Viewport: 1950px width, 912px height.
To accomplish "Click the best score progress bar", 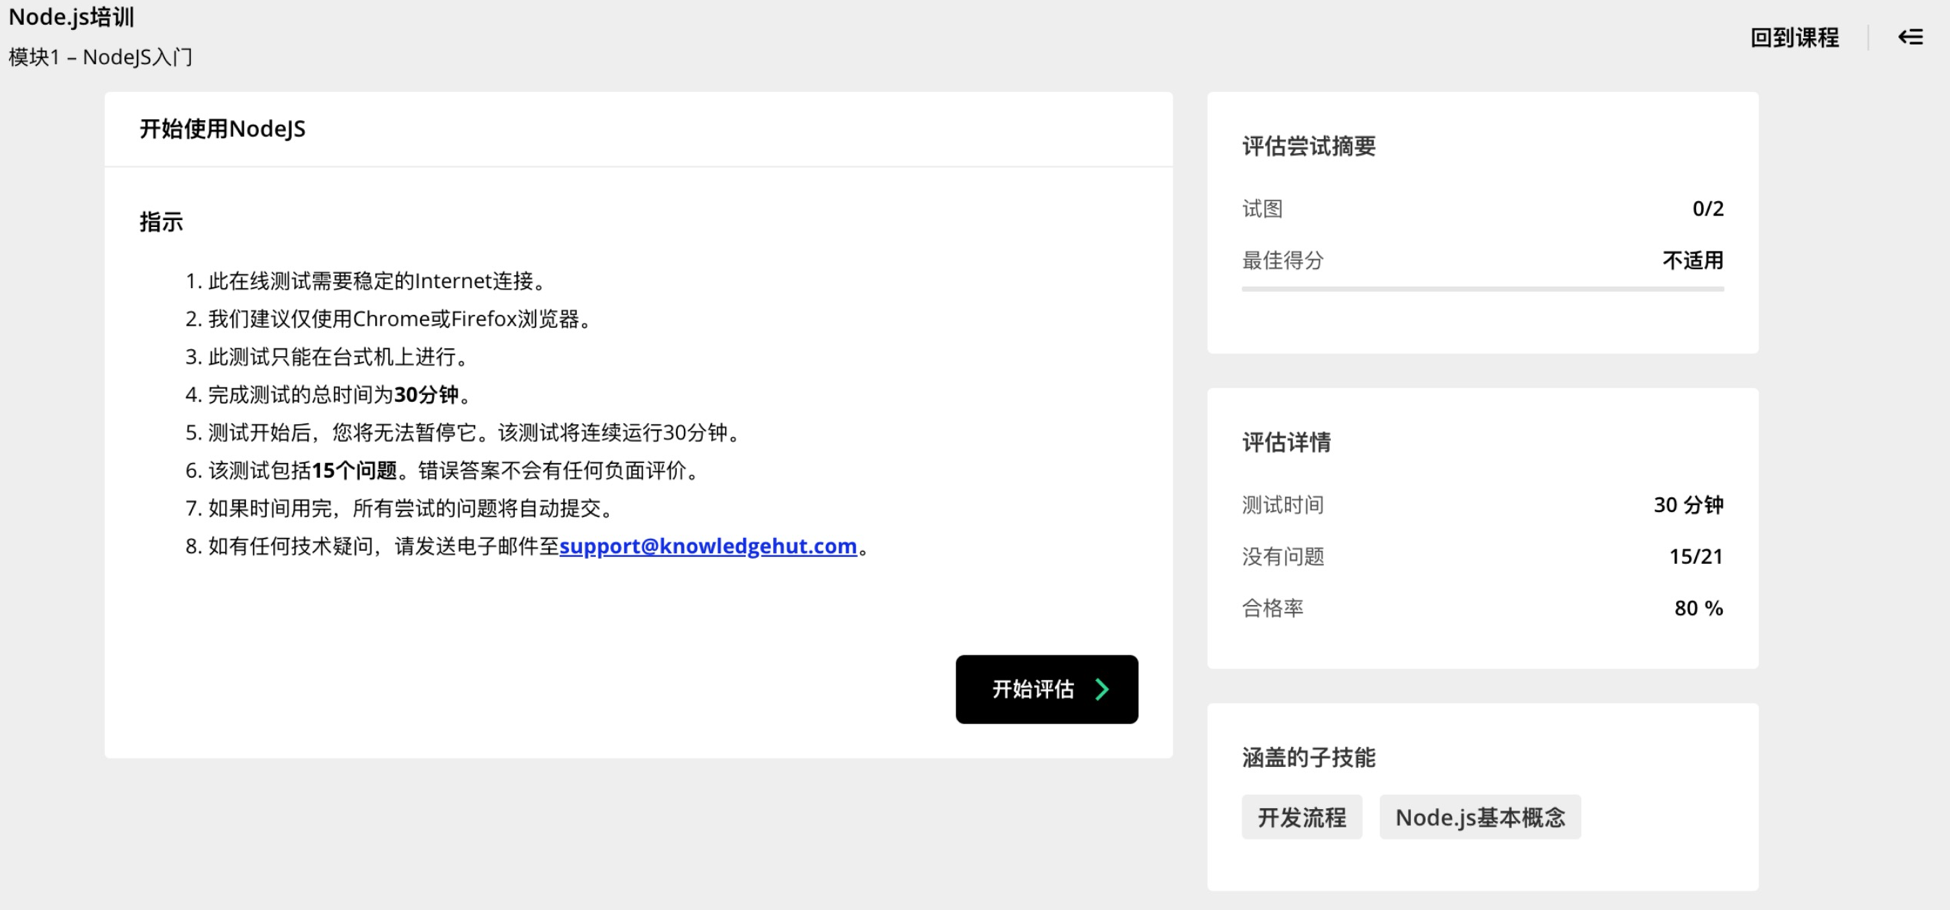I will [1482, 289].
